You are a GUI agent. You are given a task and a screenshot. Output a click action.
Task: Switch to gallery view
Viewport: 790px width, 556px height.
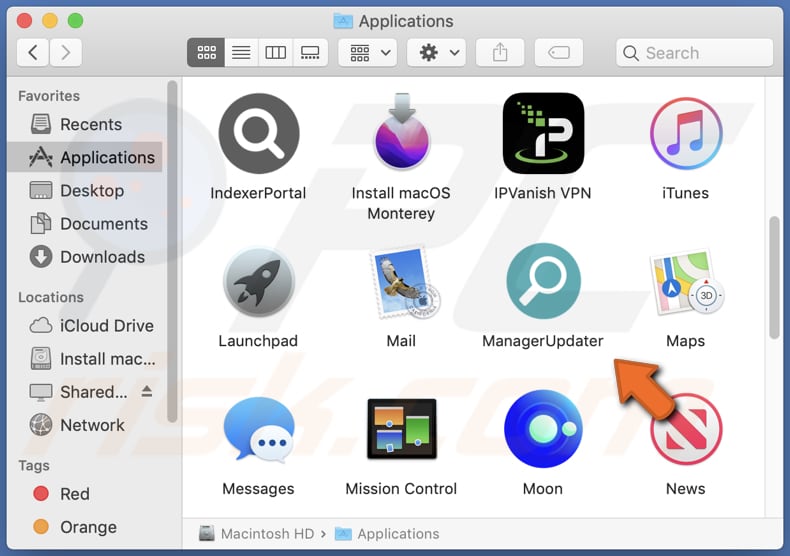[310, 52]
